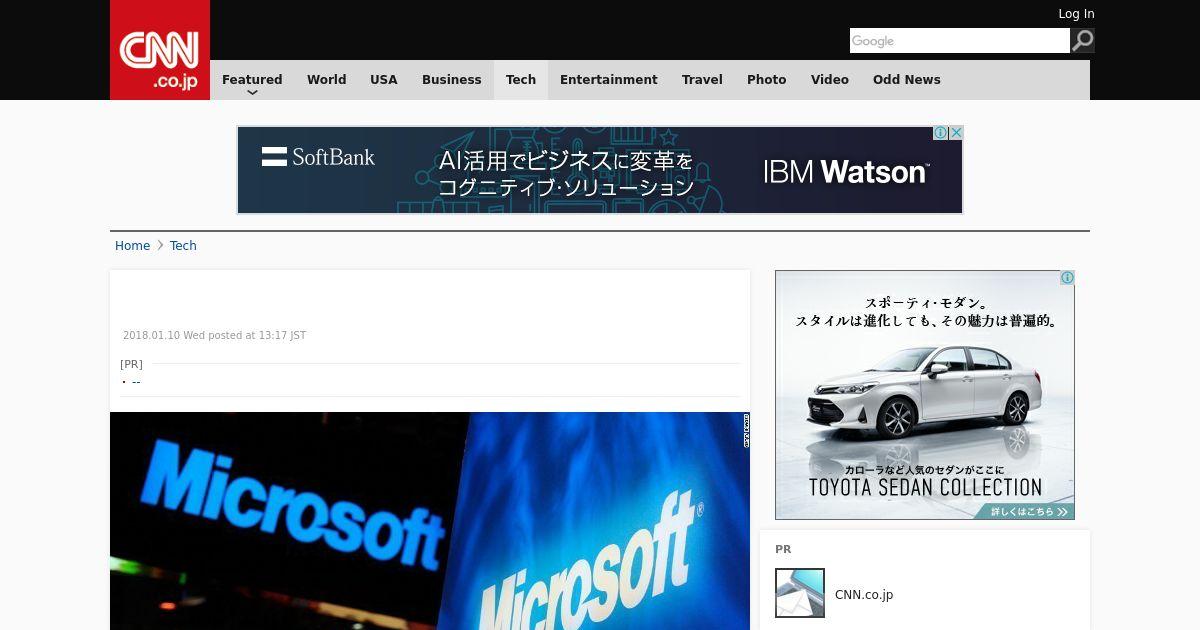Click the CNN.co.jp PR mail thumbnail

(800, 593)
